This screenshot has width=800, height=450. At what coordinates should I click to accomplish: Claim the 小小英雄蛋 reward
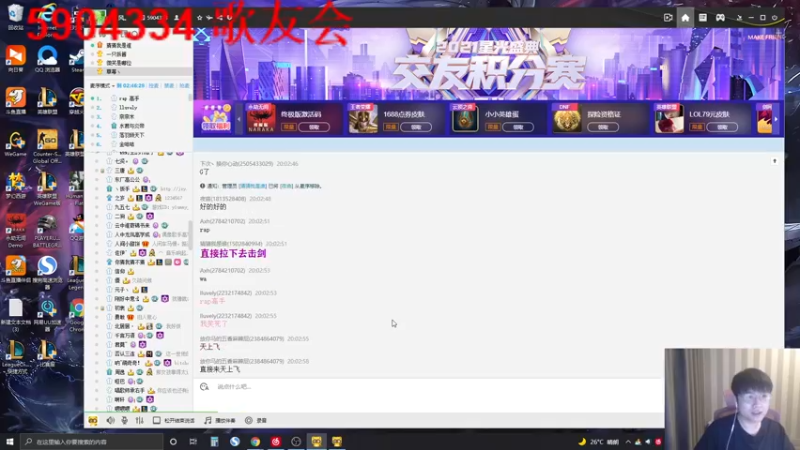(x=518, y=127)
